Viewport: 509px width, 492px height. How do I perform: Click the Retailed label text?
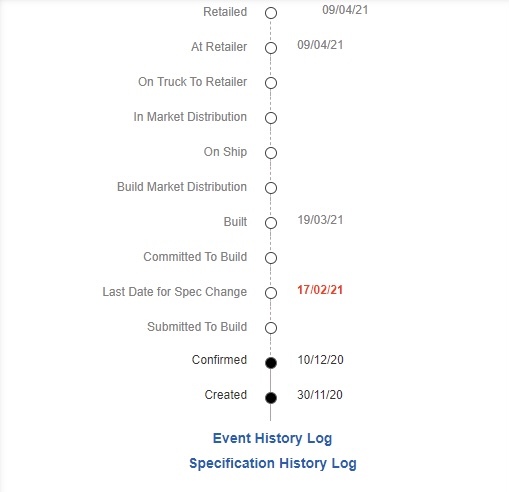(x=225, y=12)
